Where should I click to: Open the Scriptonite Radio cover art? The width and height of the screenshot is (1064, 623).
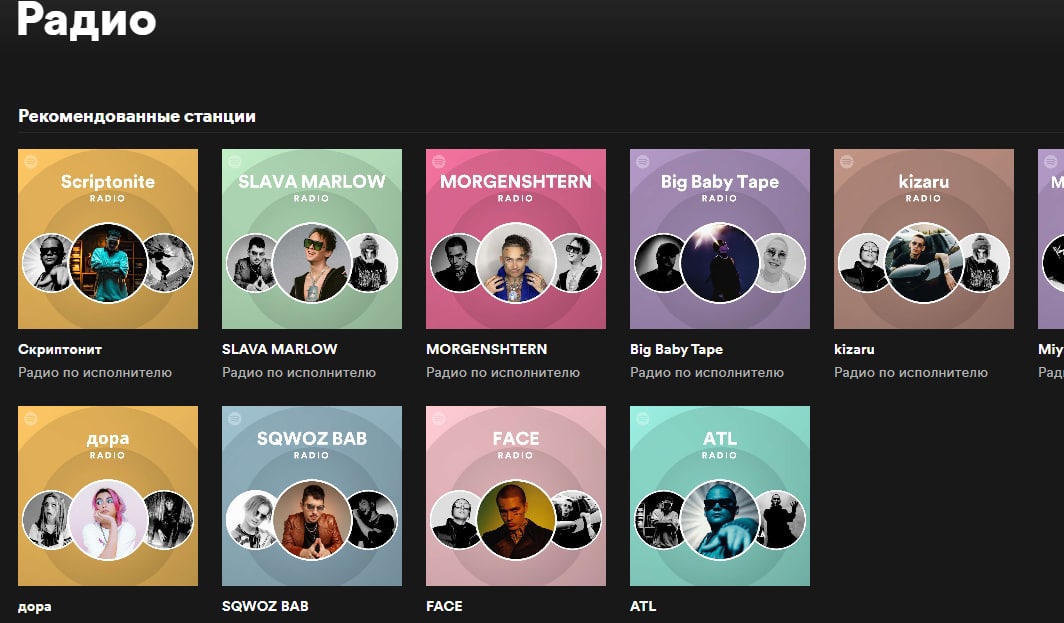click(108, 239)
